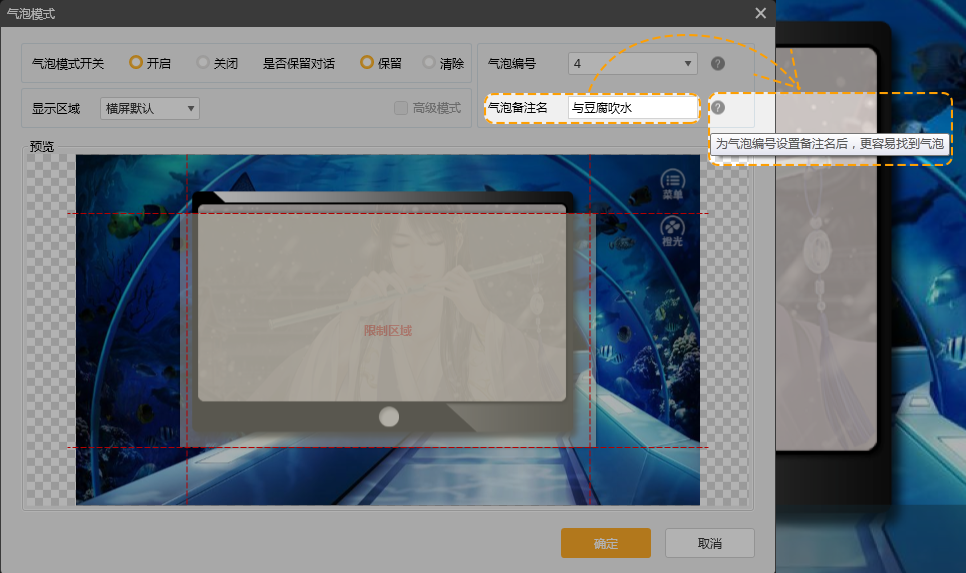Click the 气泡模式 dialog title text
Viewport: 966px width, 573px height.
32,13
